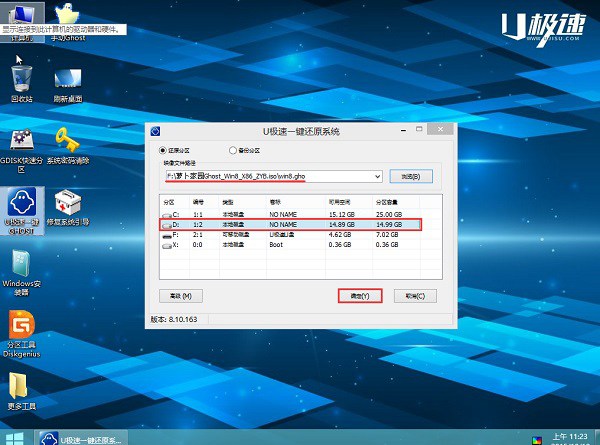The image size is (600, 445).
Task: Expand the image file path dropdown
Action: tap(377, 176)
